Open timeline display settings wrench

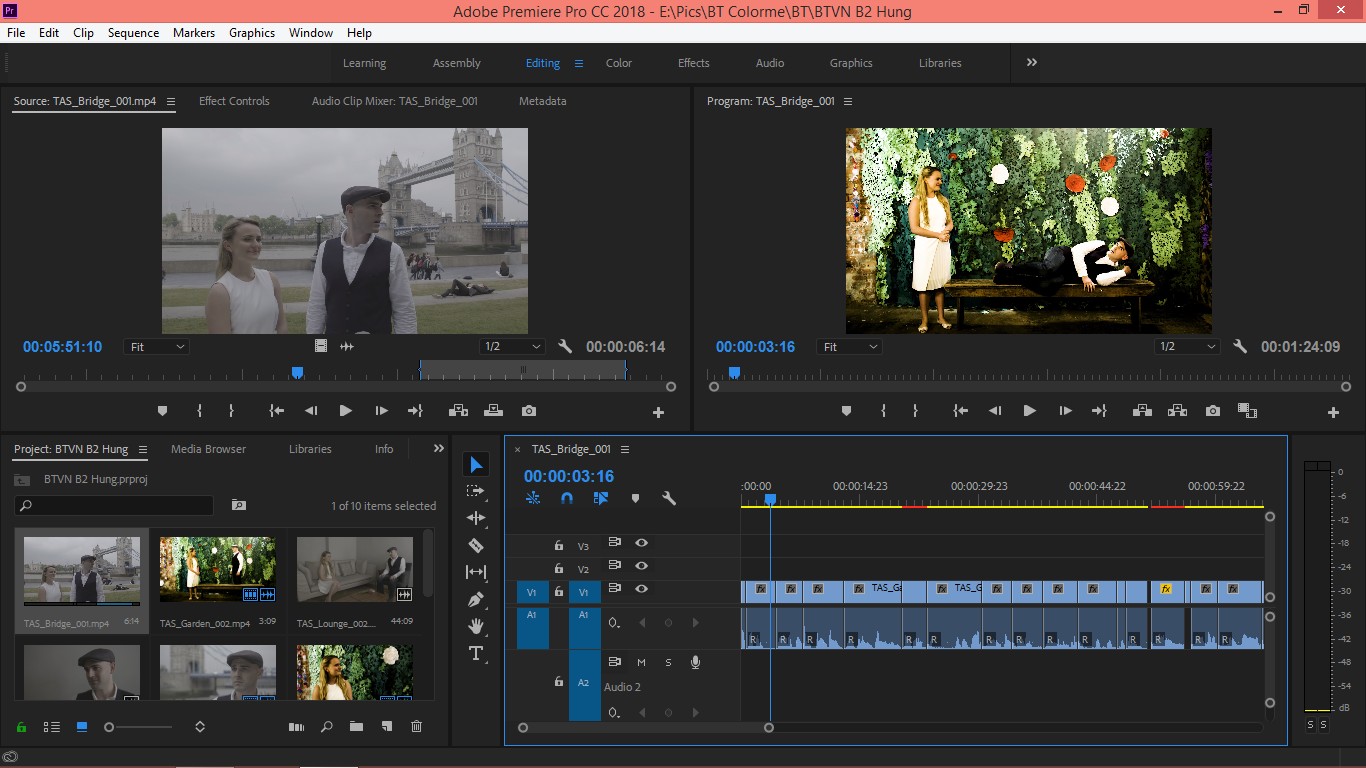click(669, 498)
